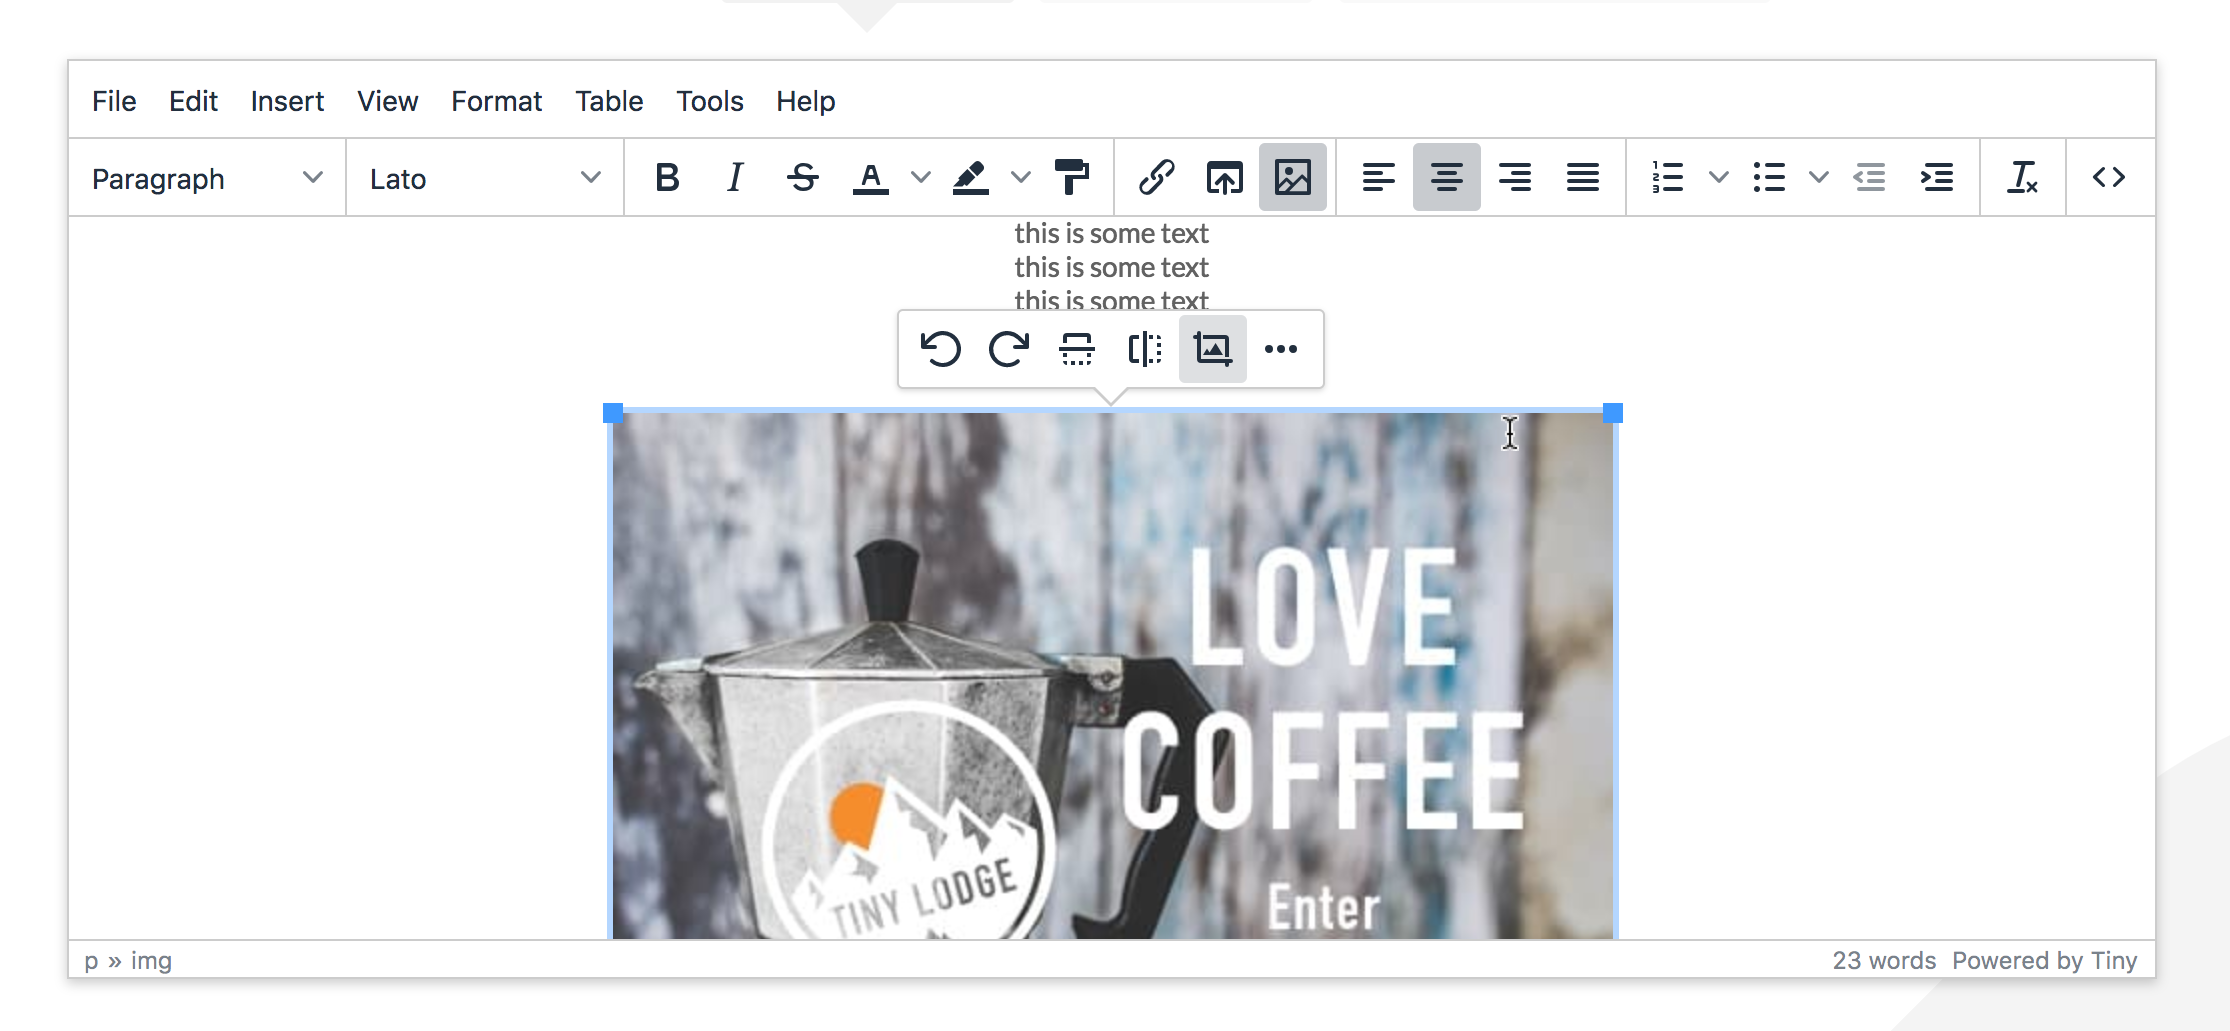Toggle the numbered list
Viewport: 2230px width, 1031px height.
(1668, 178)
